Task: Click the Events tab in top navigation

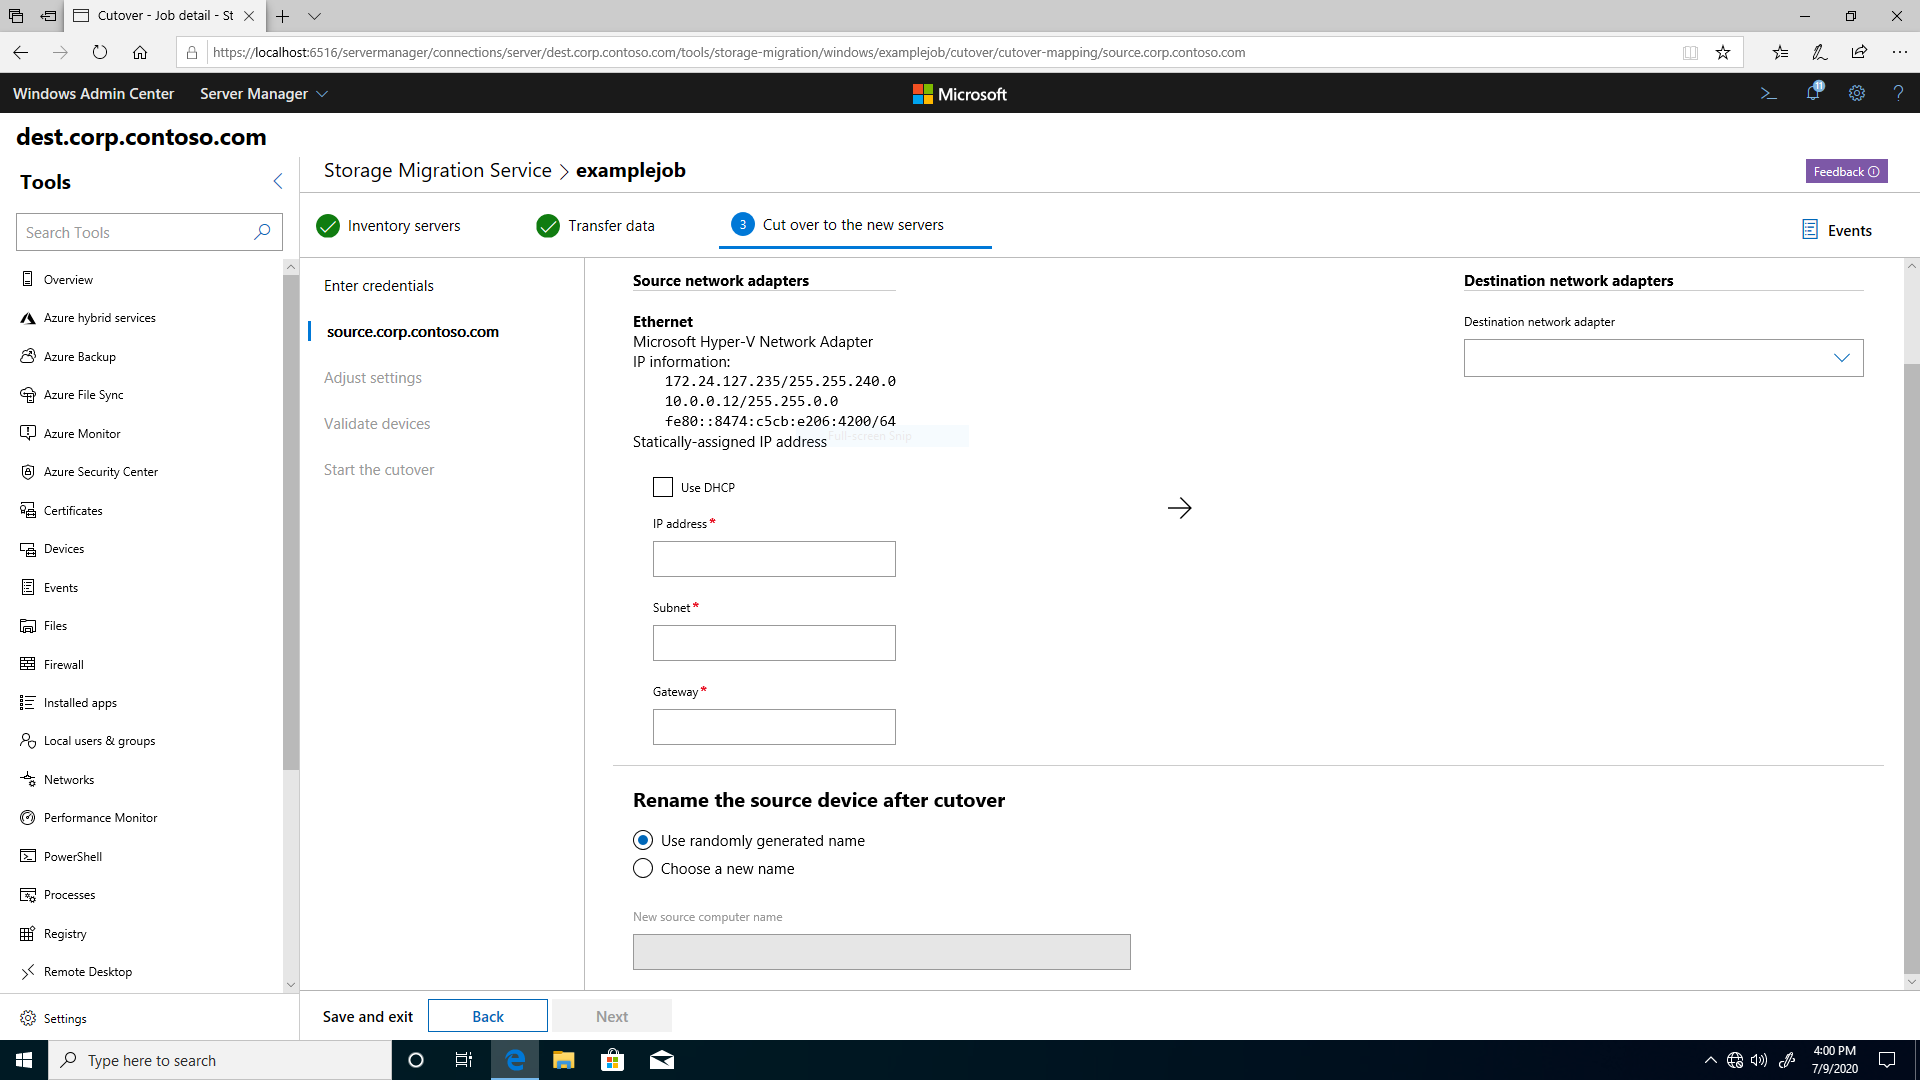Action: (x=1840, y=229)
